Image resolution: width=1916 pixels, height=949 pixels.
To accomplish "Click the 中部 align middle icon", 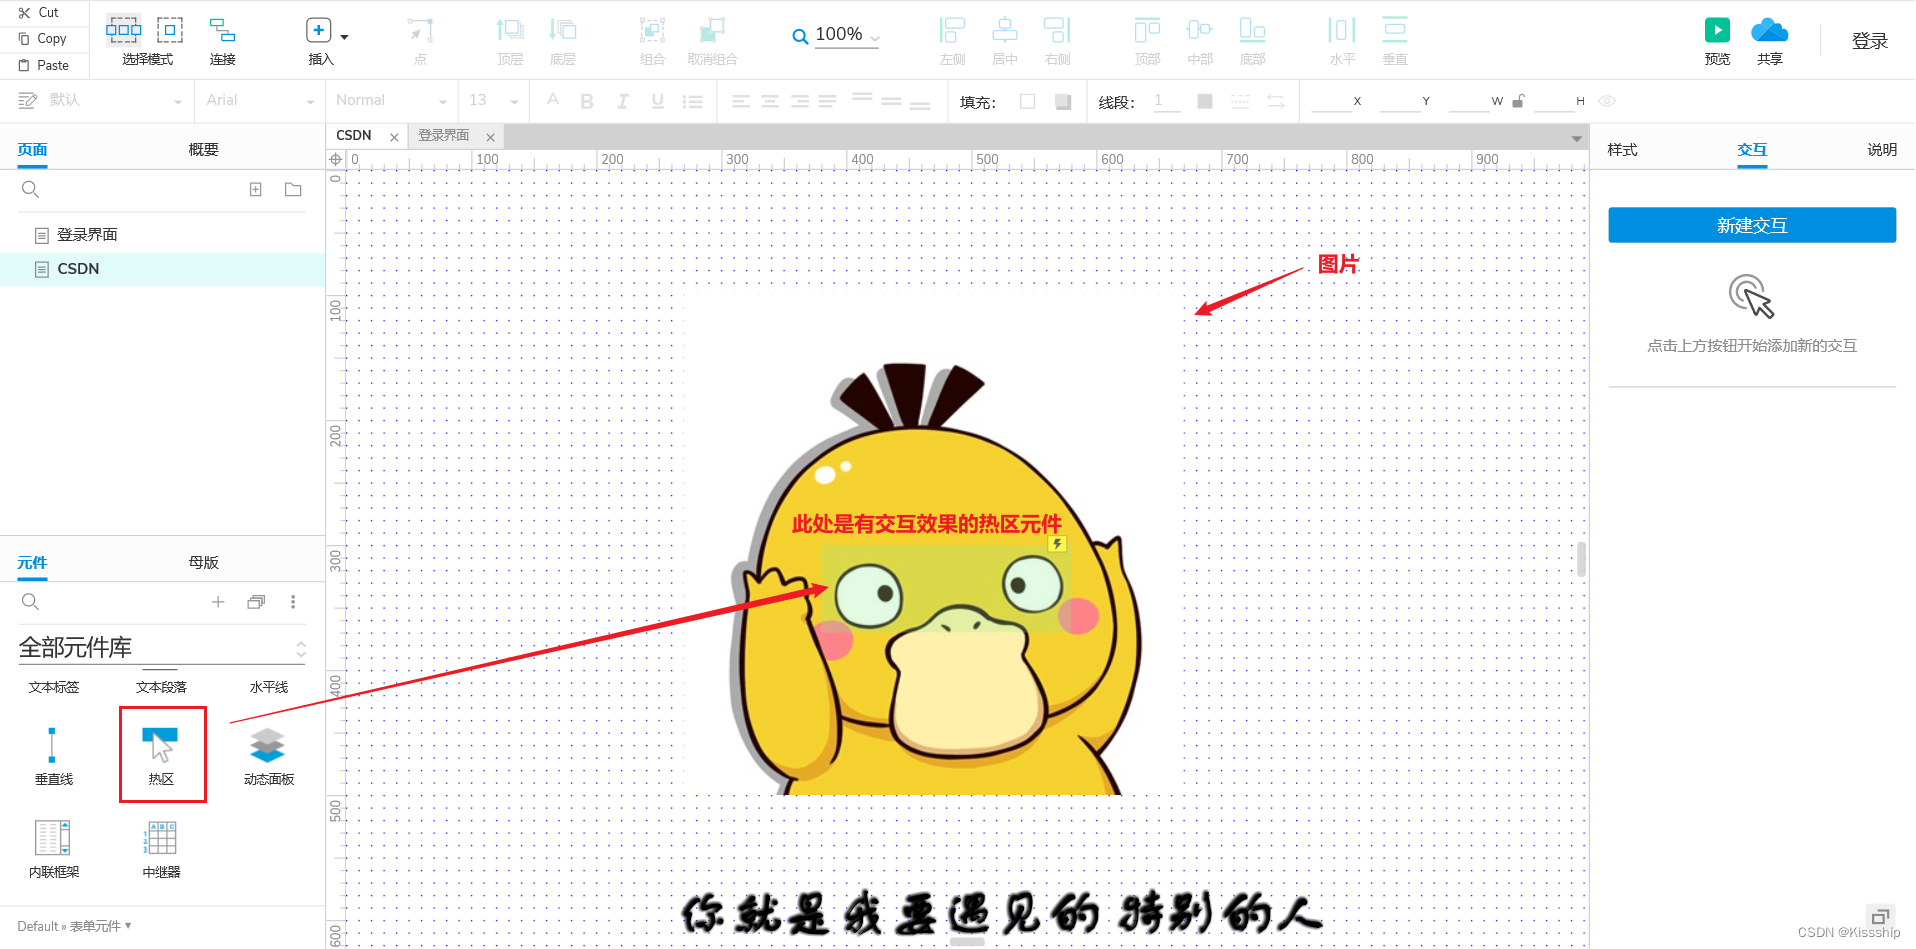I will pos(1200,30).
